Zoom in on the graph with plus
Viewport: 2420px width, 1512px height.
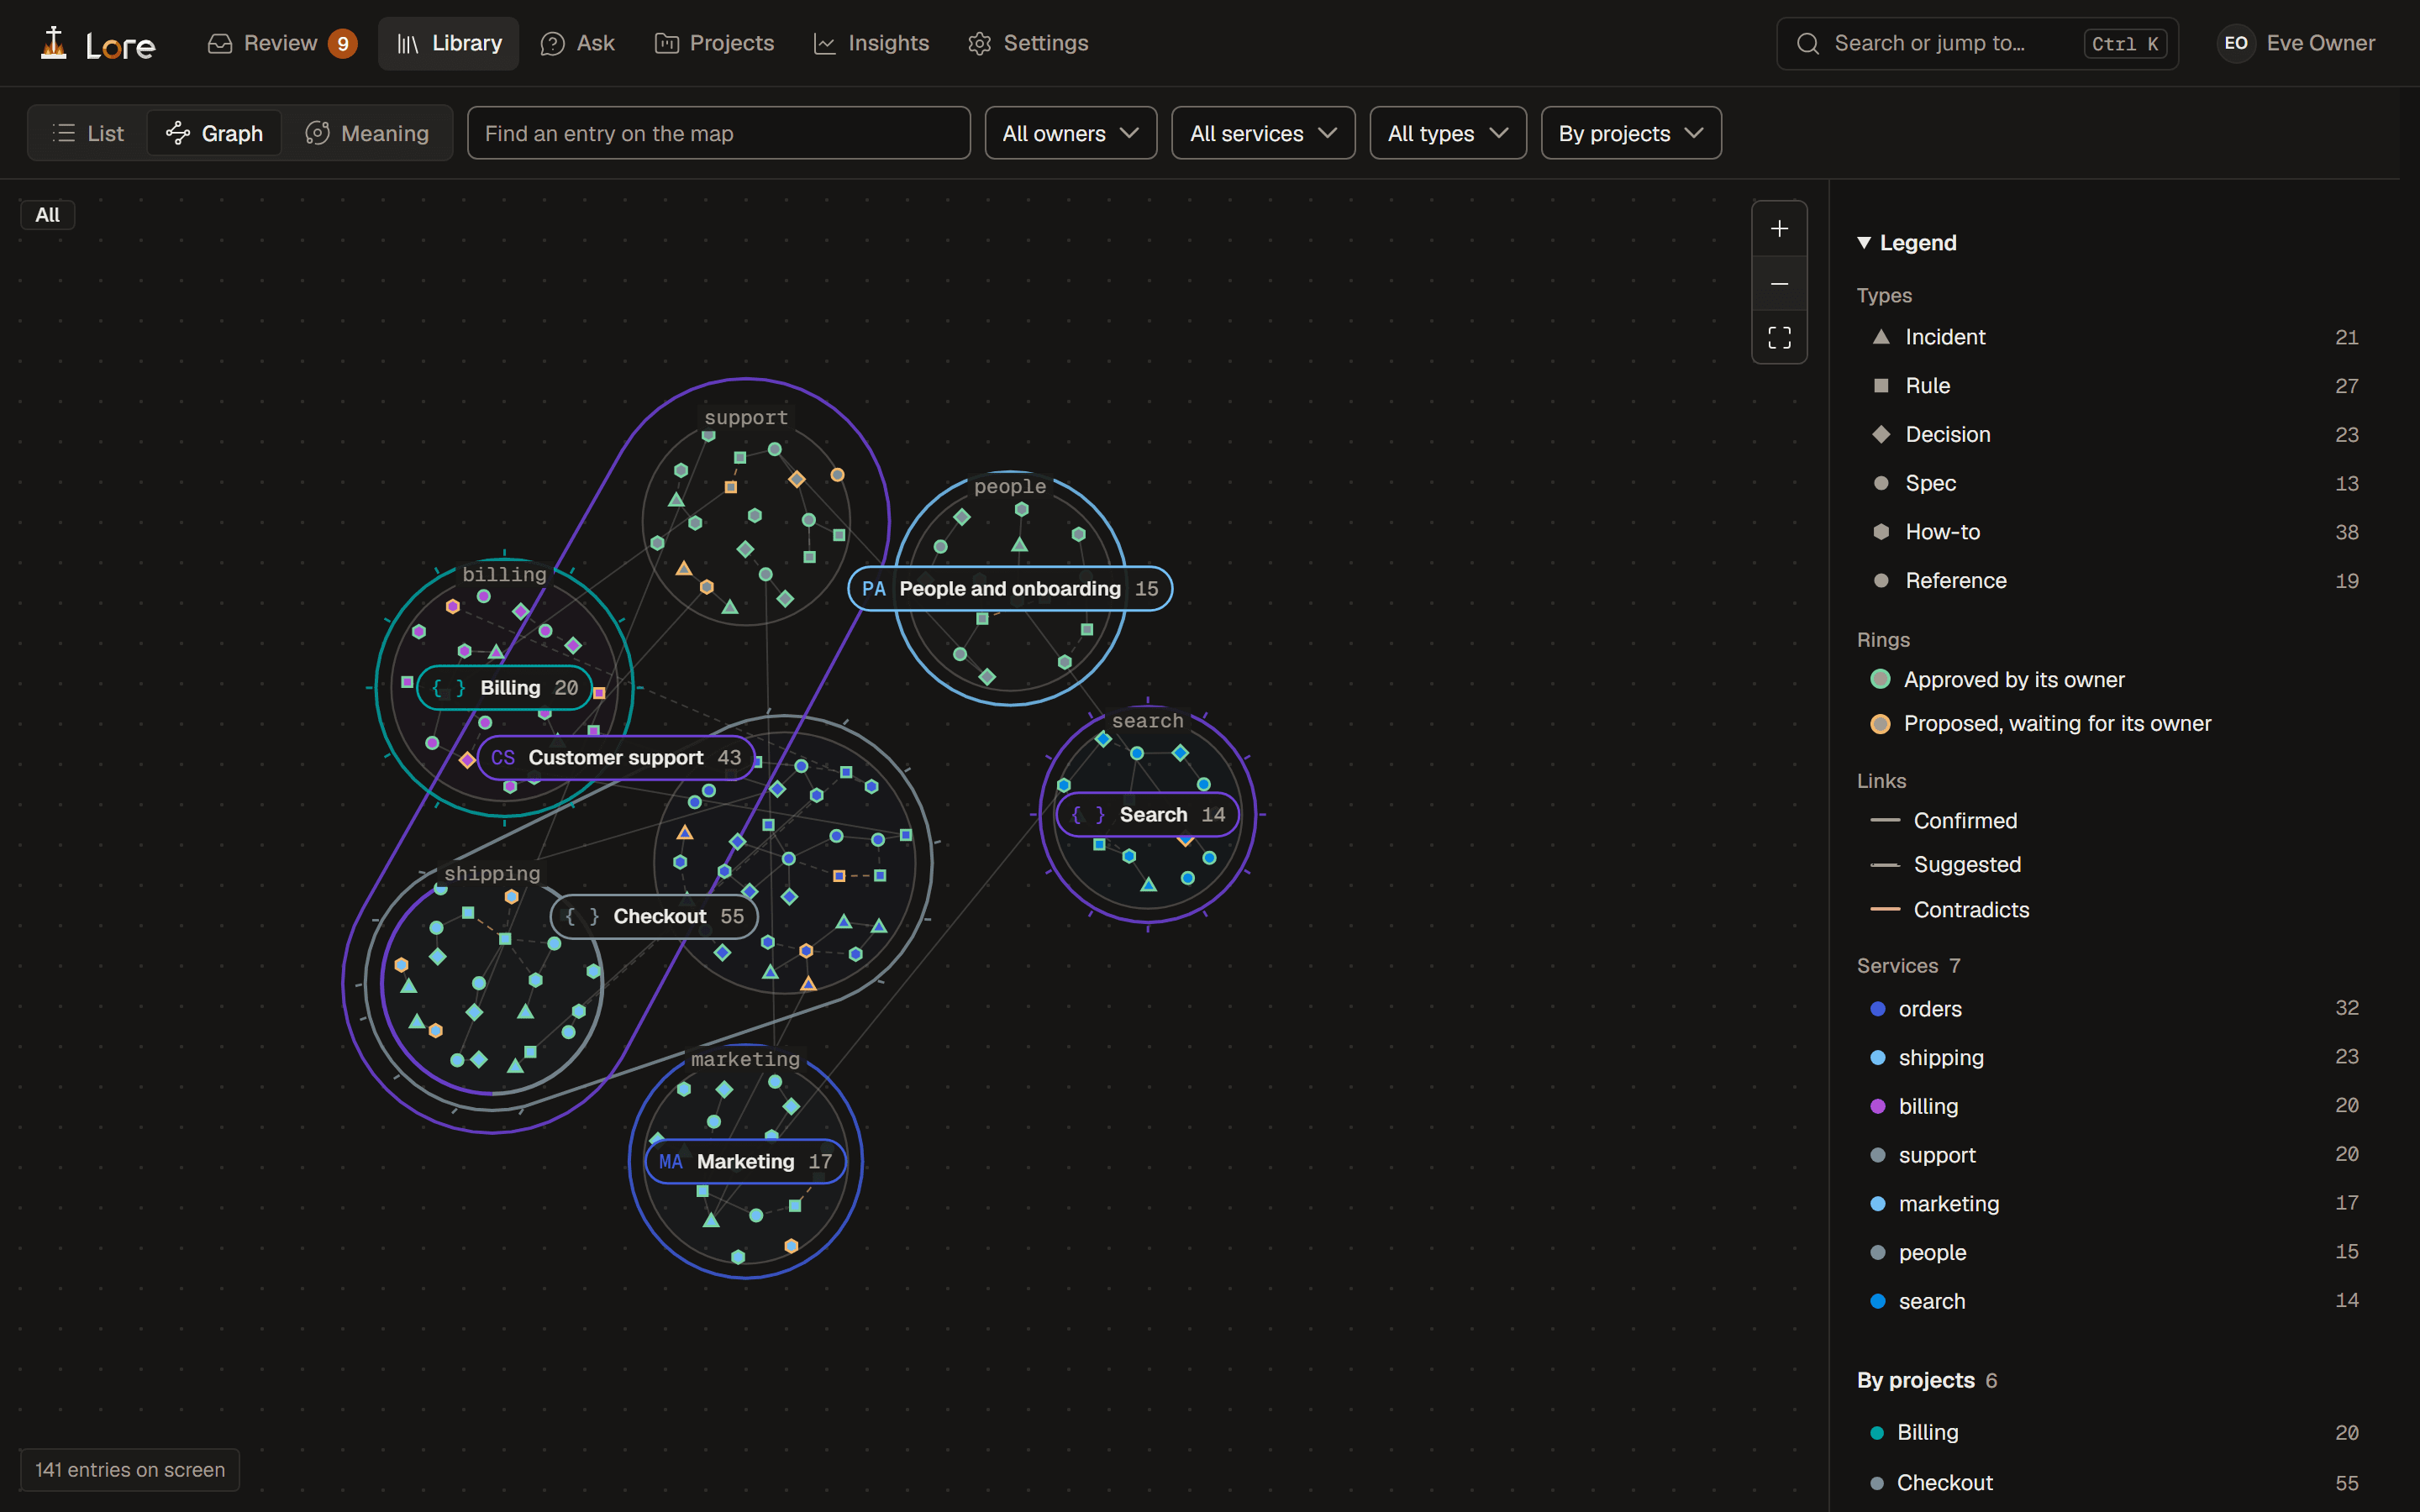coord(1779,229)
